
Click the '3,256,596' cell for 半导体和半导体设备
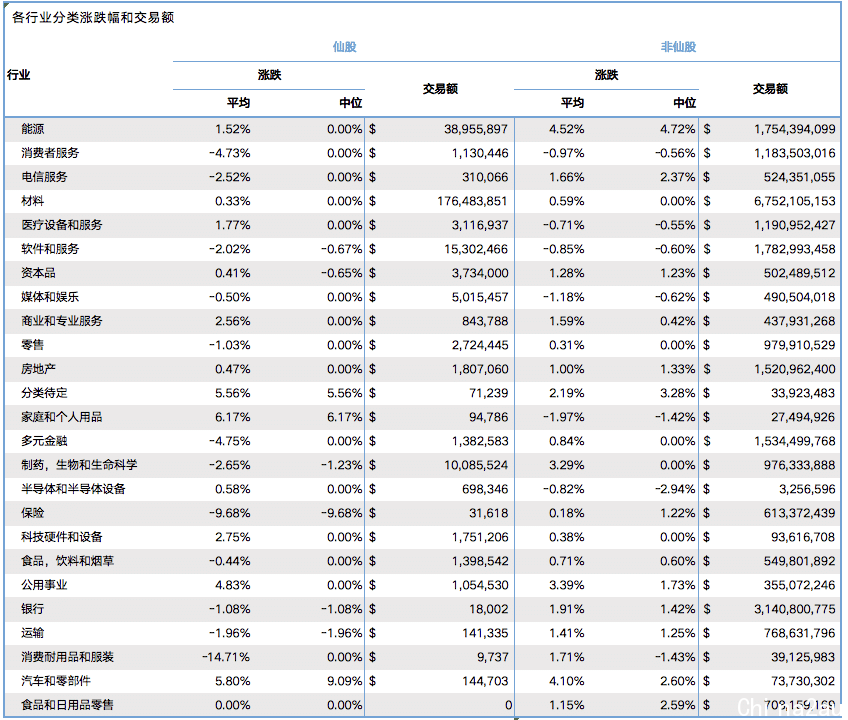pyautogui.click(x=807, y=489)
